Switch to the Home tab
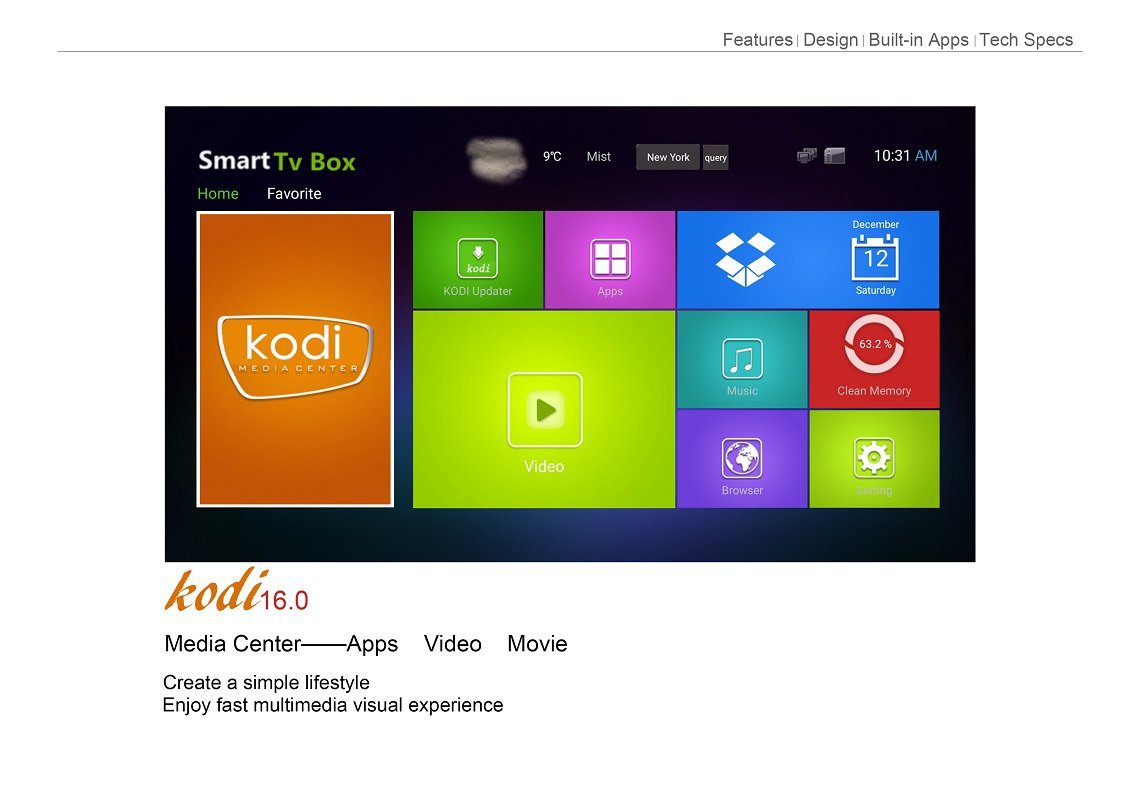 click(x=218, y=194)
